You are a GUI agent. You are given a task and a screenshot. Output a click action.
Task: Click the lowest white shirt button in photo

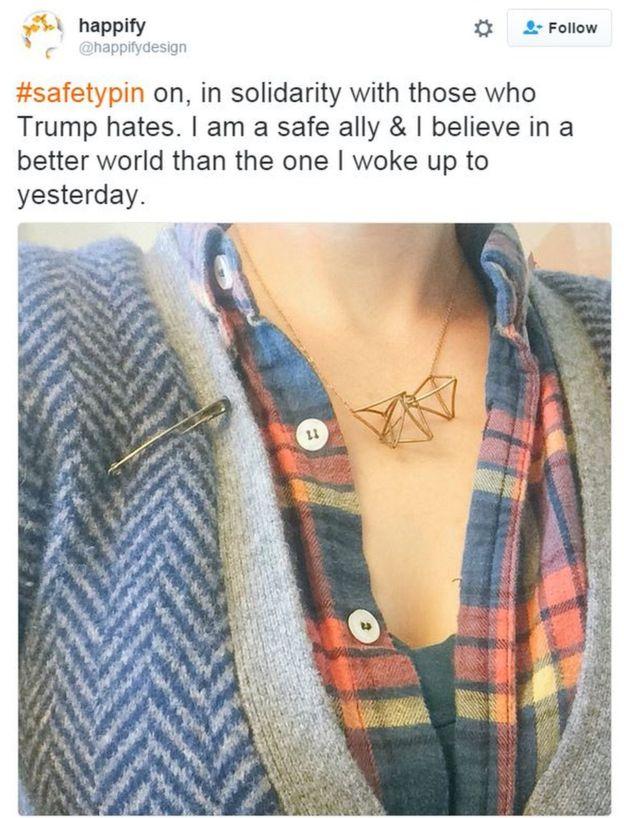point(364,625)
